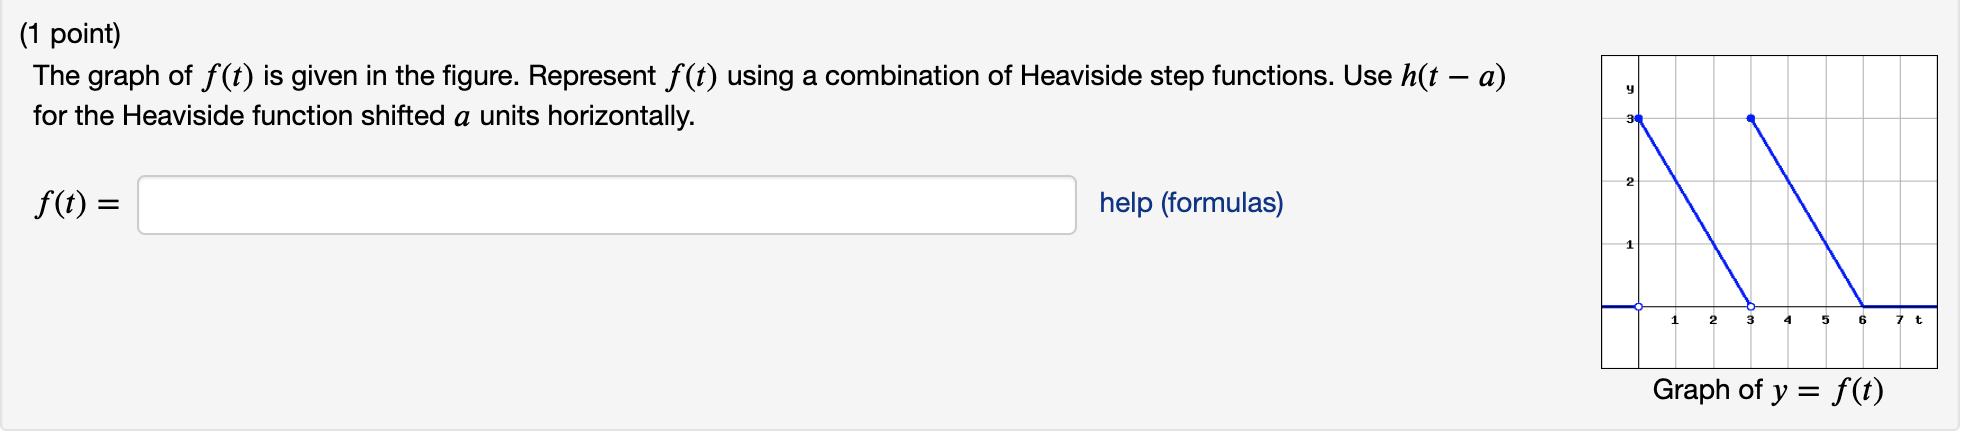
Task: Click the tick label 4 on the t-axis
Action: (1787, 320)
